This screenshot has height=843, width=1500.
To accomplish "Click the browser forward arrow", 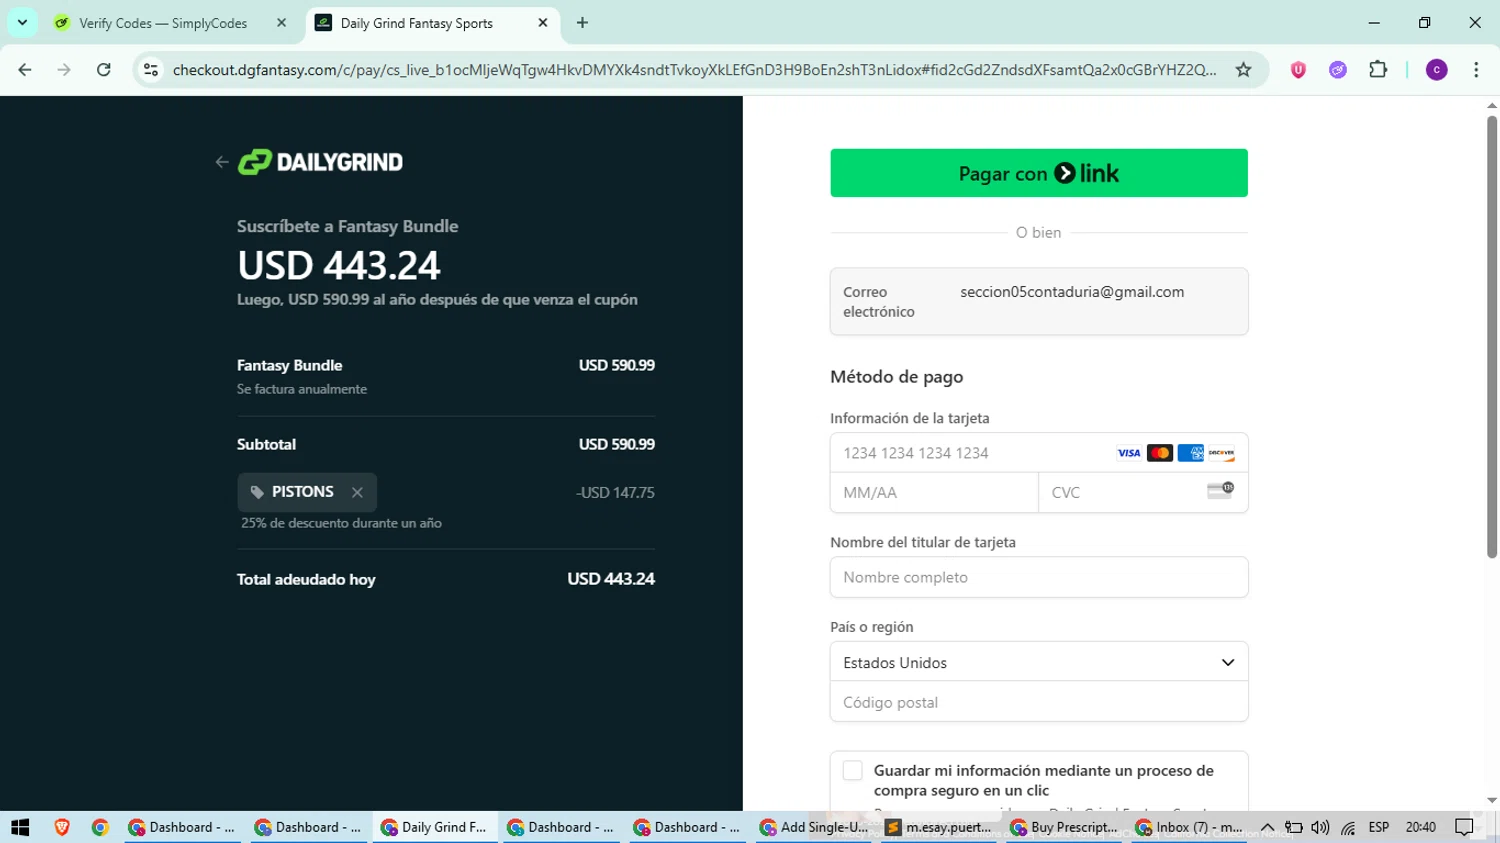I will 64,69.
